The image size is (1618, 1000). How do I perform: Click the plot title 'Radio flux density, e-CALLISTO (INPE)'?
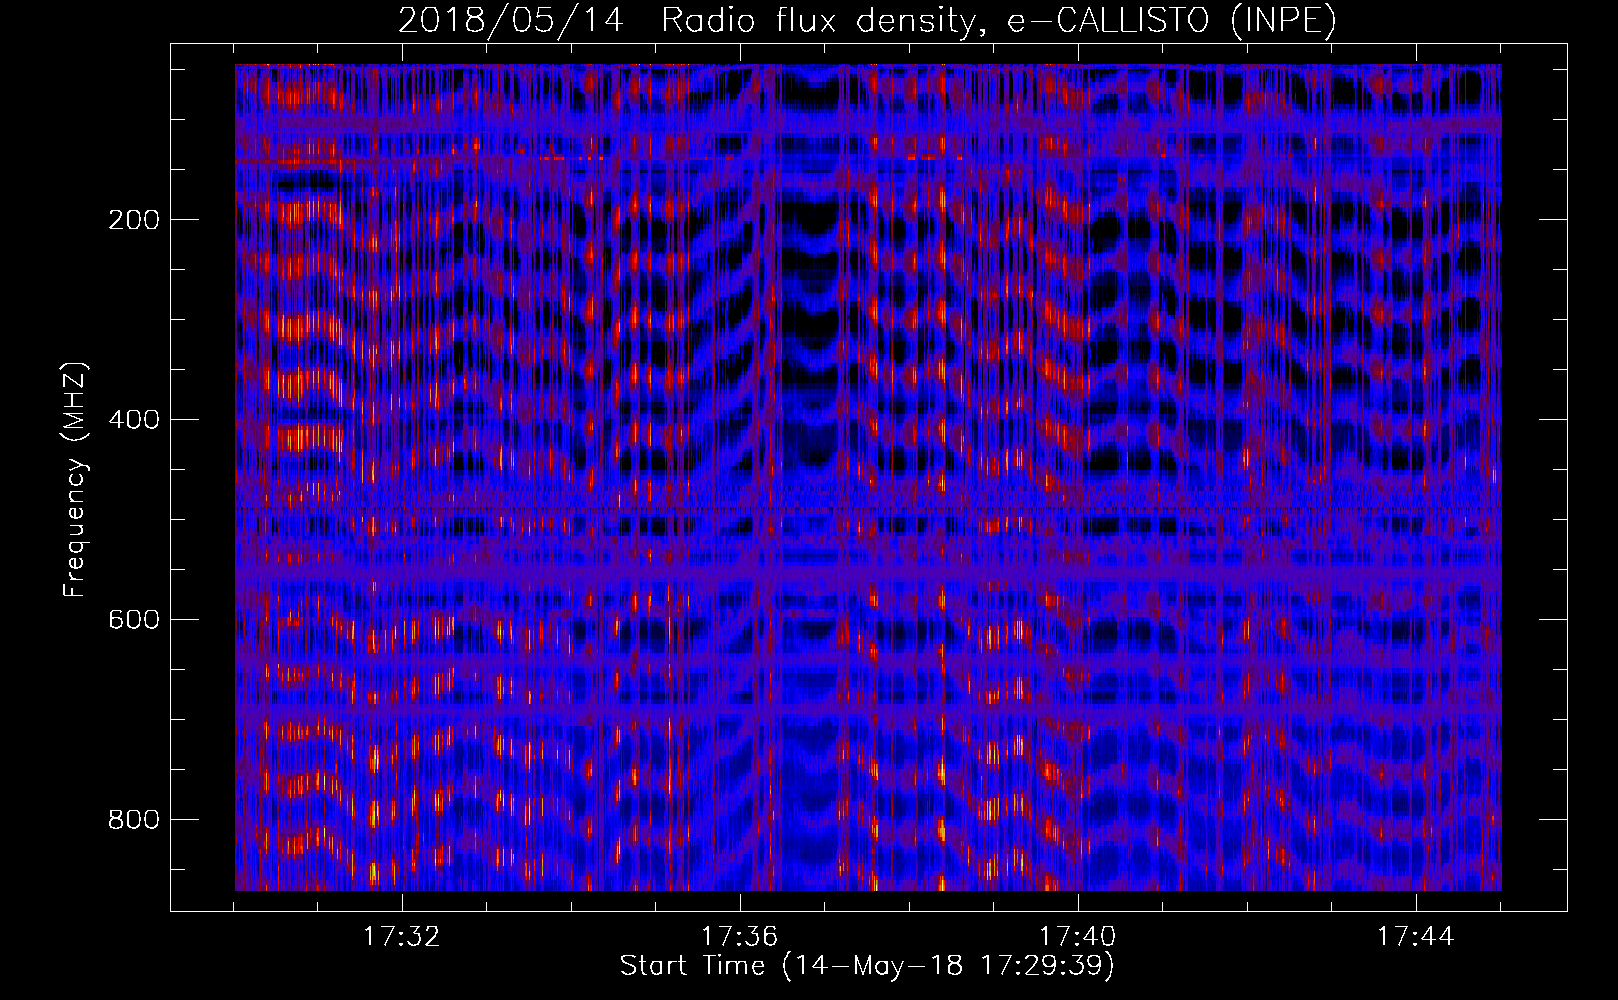(999, 20)
